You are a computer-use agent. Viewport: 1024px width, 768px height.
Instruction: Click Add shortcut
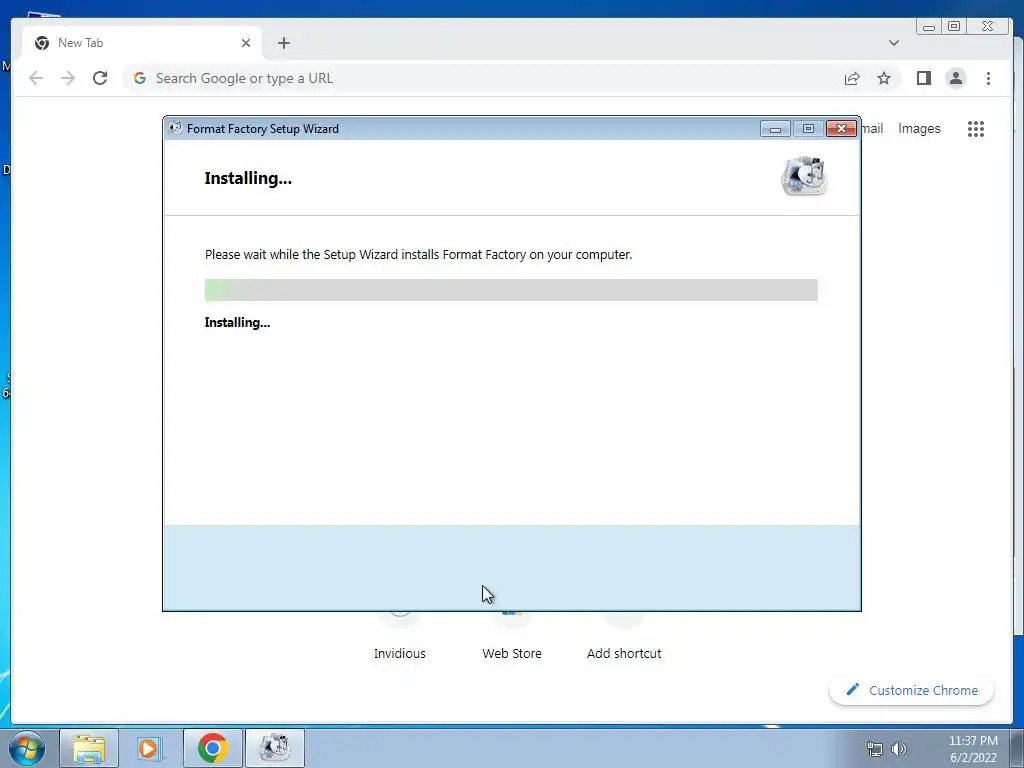(x=624, y=653)
